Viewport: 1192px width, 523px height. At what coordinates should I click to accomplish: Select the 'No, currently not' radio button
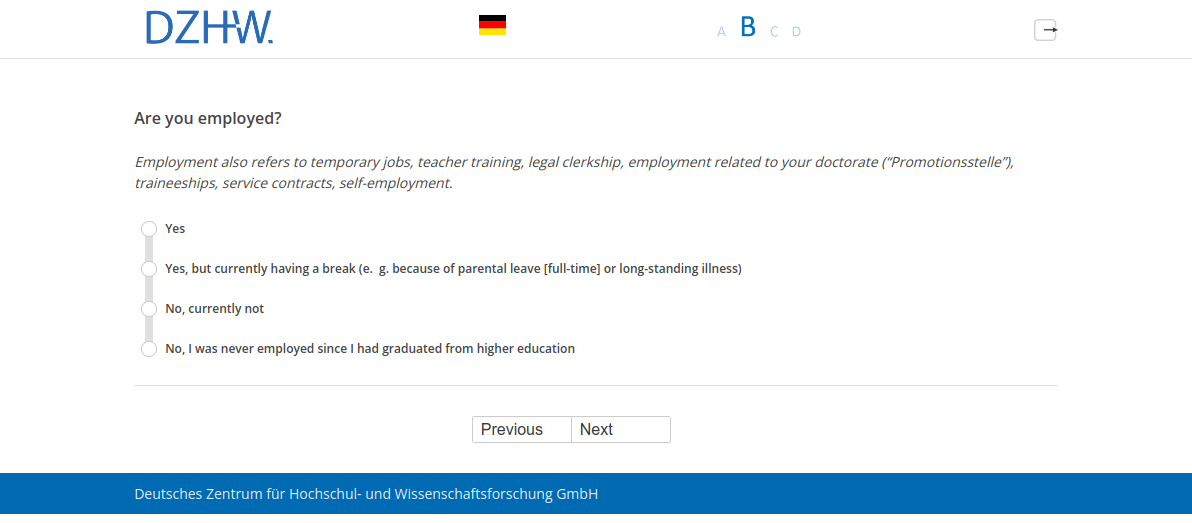pyautogui.click(x=149, y=309)
